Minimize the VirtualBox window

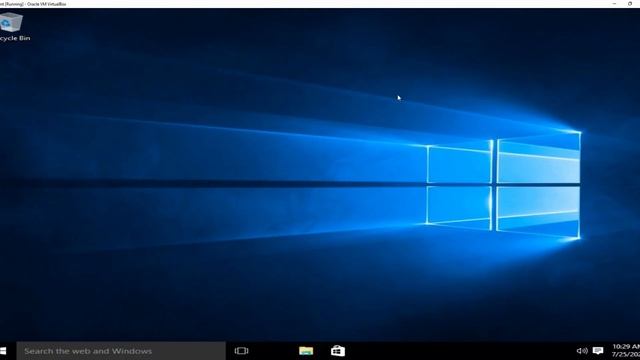click(614, 4)
